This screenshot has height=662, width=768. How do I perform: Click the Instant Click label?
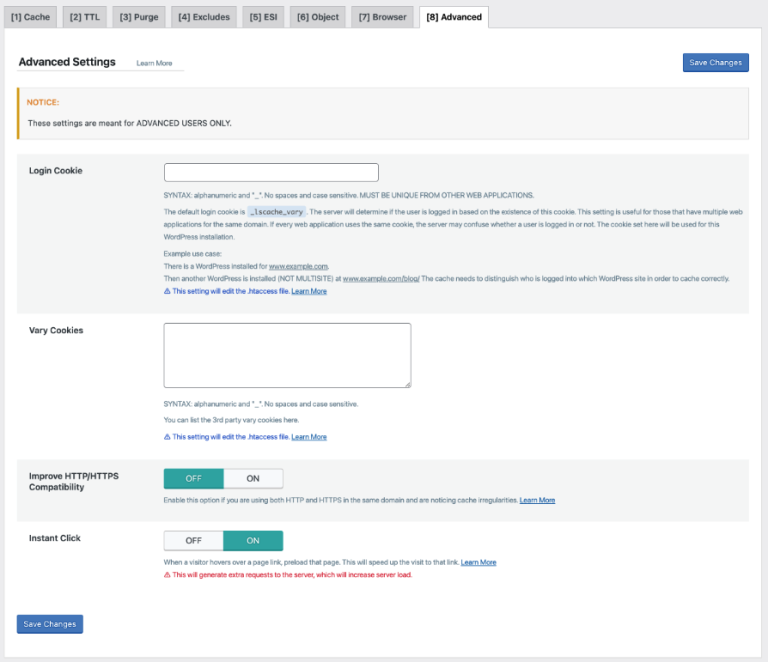coord(54,538)
